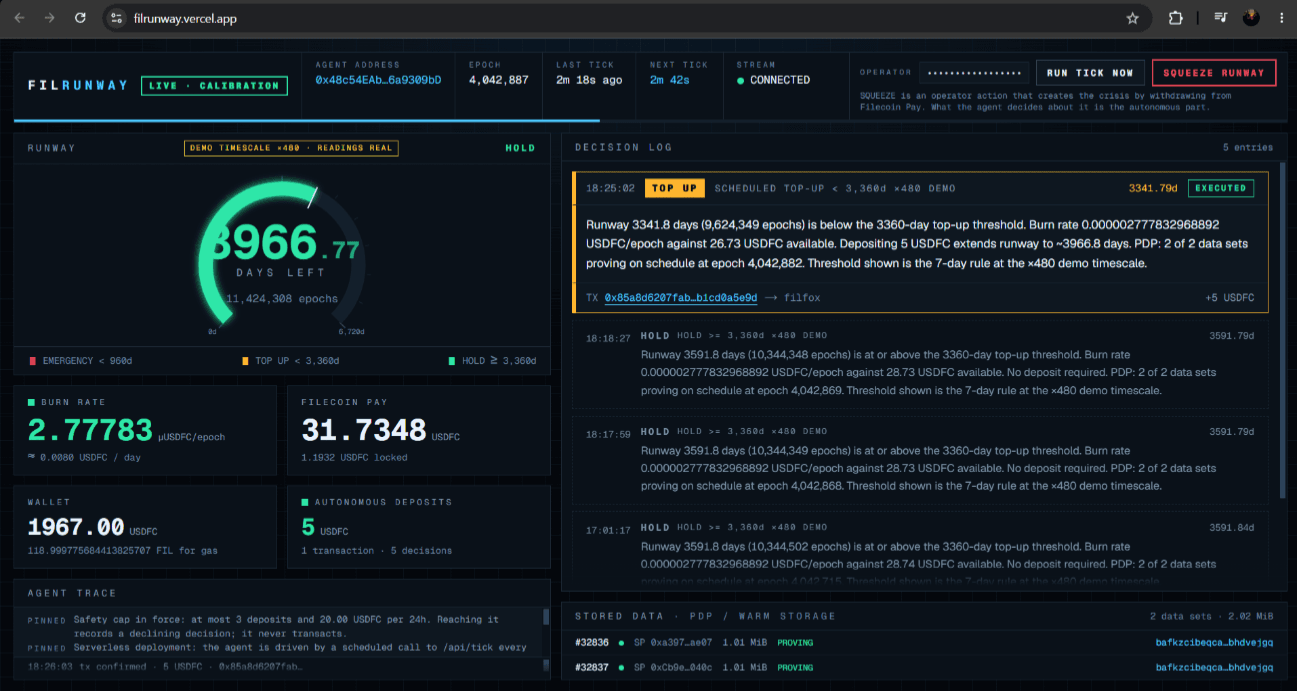Click the PROVING status for SP 0xCb9e…040c
The width and height of the screenshot is (1297, 691).
pyautogui.click(x=795, y=667)
